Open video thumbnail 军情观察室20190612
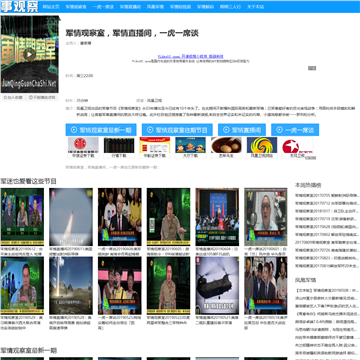 pyautogui.click(x=22, y=217)
